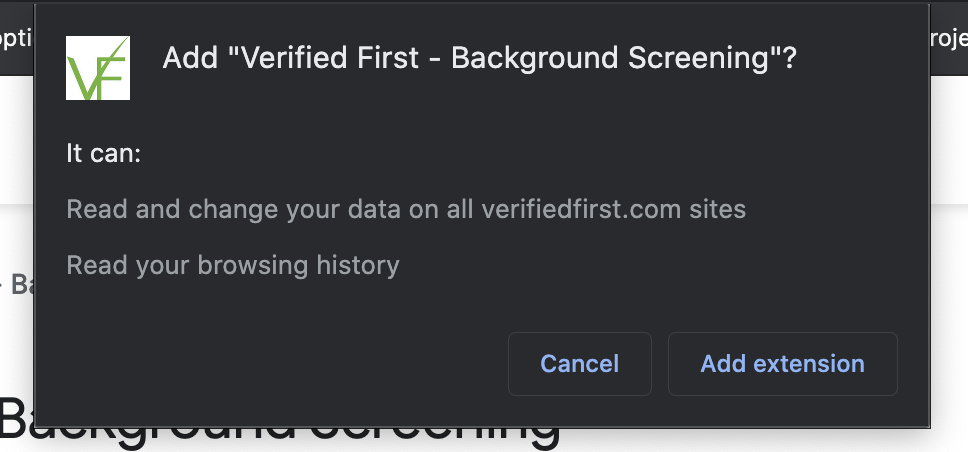This screenshot has width=968, height=452.
Task: Dismiss the dialog with Cancel
Action: [x=580, y=364]
